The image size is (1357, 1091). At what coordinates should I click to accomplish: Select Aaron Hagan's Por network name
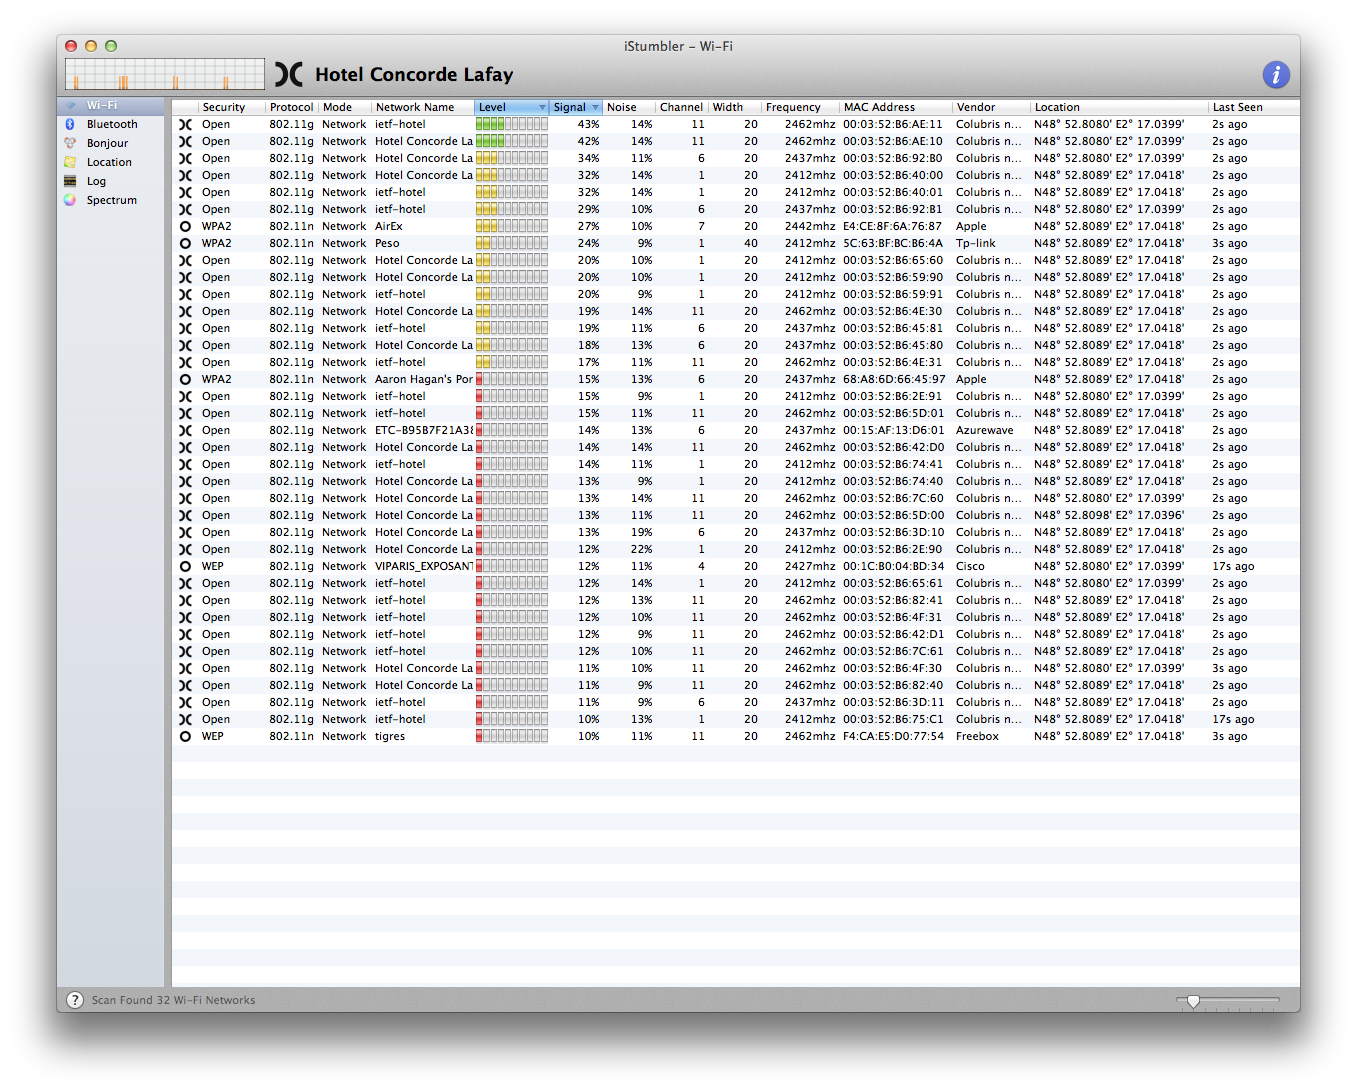click(424, 379)
